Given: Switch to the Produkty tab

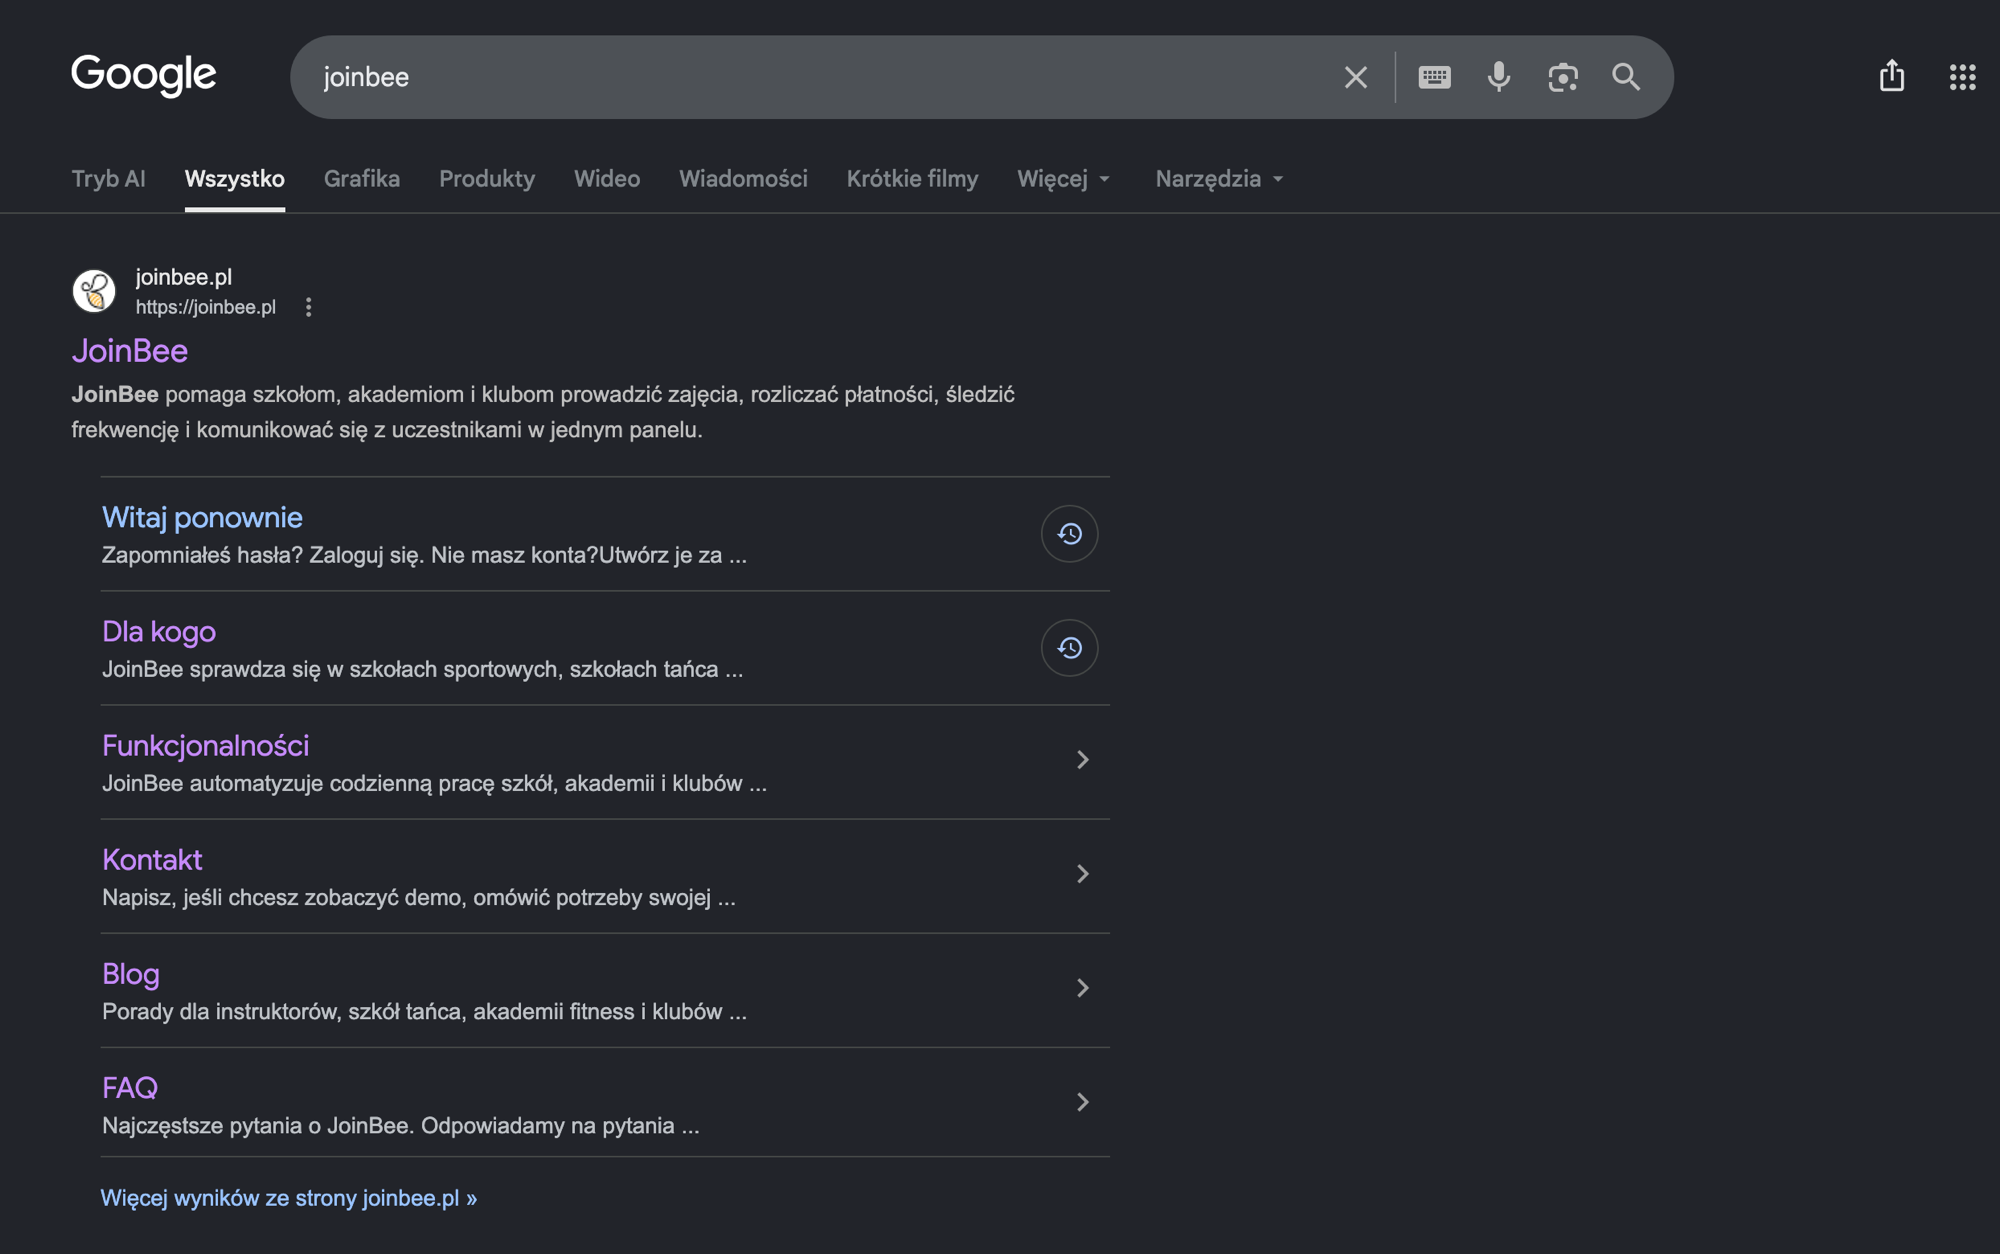Looking at the screenshot, I should pos(486,179).
